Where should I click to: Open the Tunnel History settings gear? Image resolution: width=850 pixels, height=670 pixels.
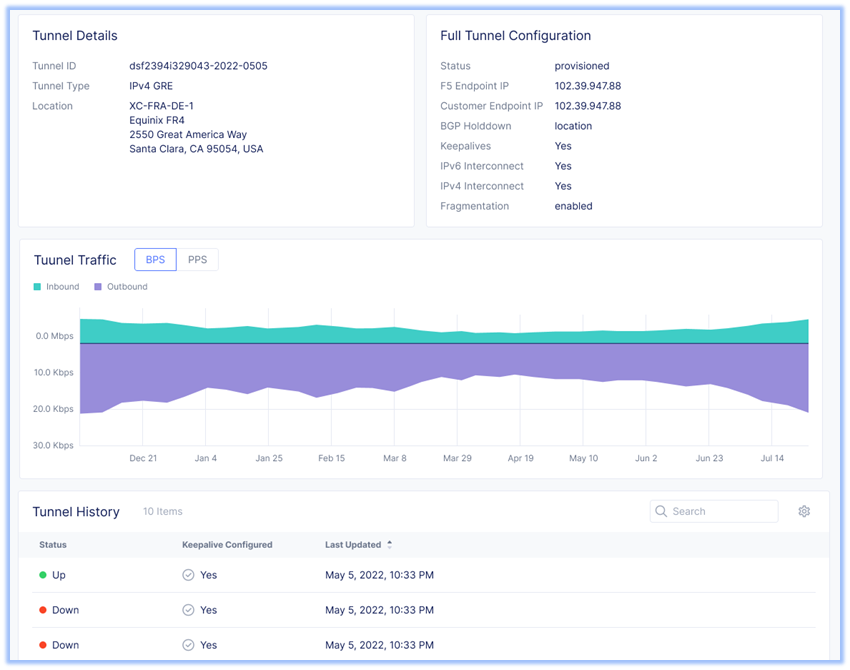click(804, 512)
